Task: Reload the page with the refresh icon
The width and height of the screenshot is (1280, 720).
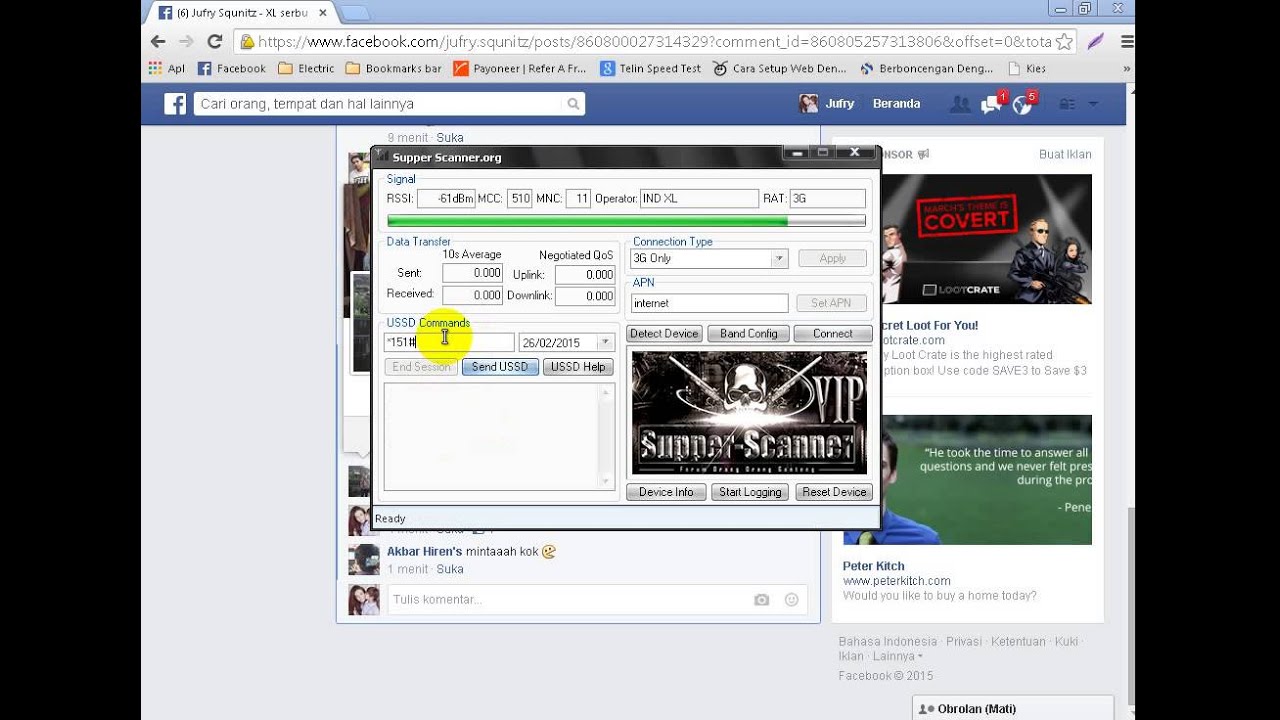Action: (x=214, y=41)
